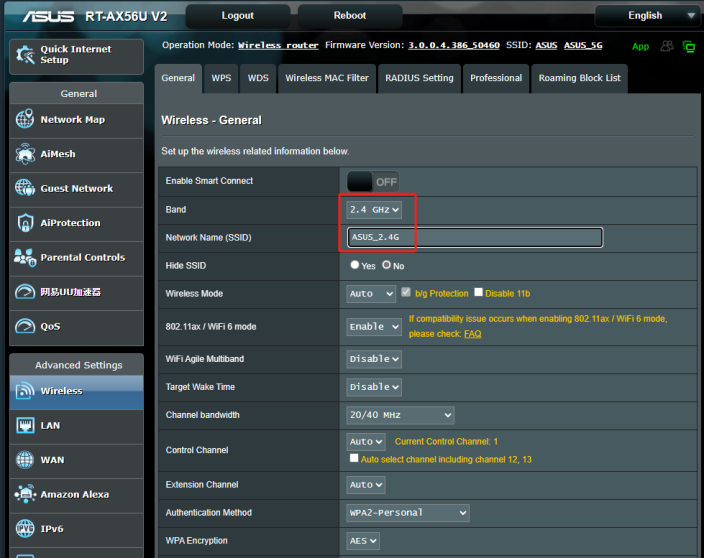This screenshot has height=558, width=704.
Task: Click the ASUS SSID link
Action: (546, 45)
